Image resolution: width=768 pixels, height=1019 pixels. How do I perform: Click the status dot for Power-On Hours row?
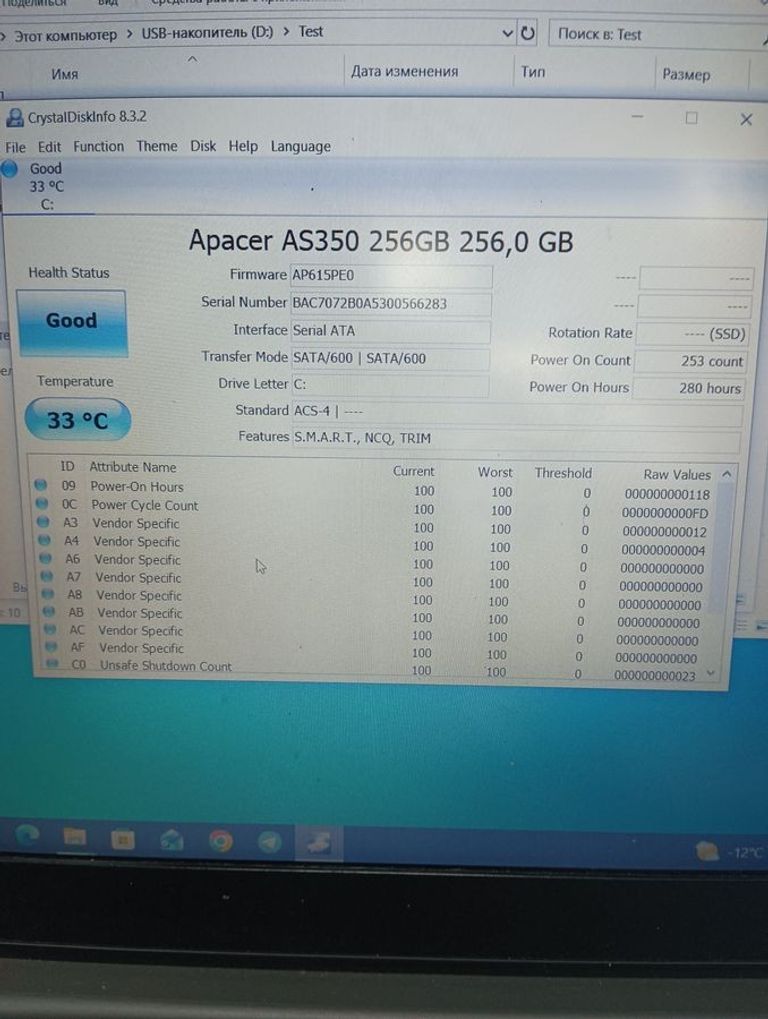click(x=41, y=485)
